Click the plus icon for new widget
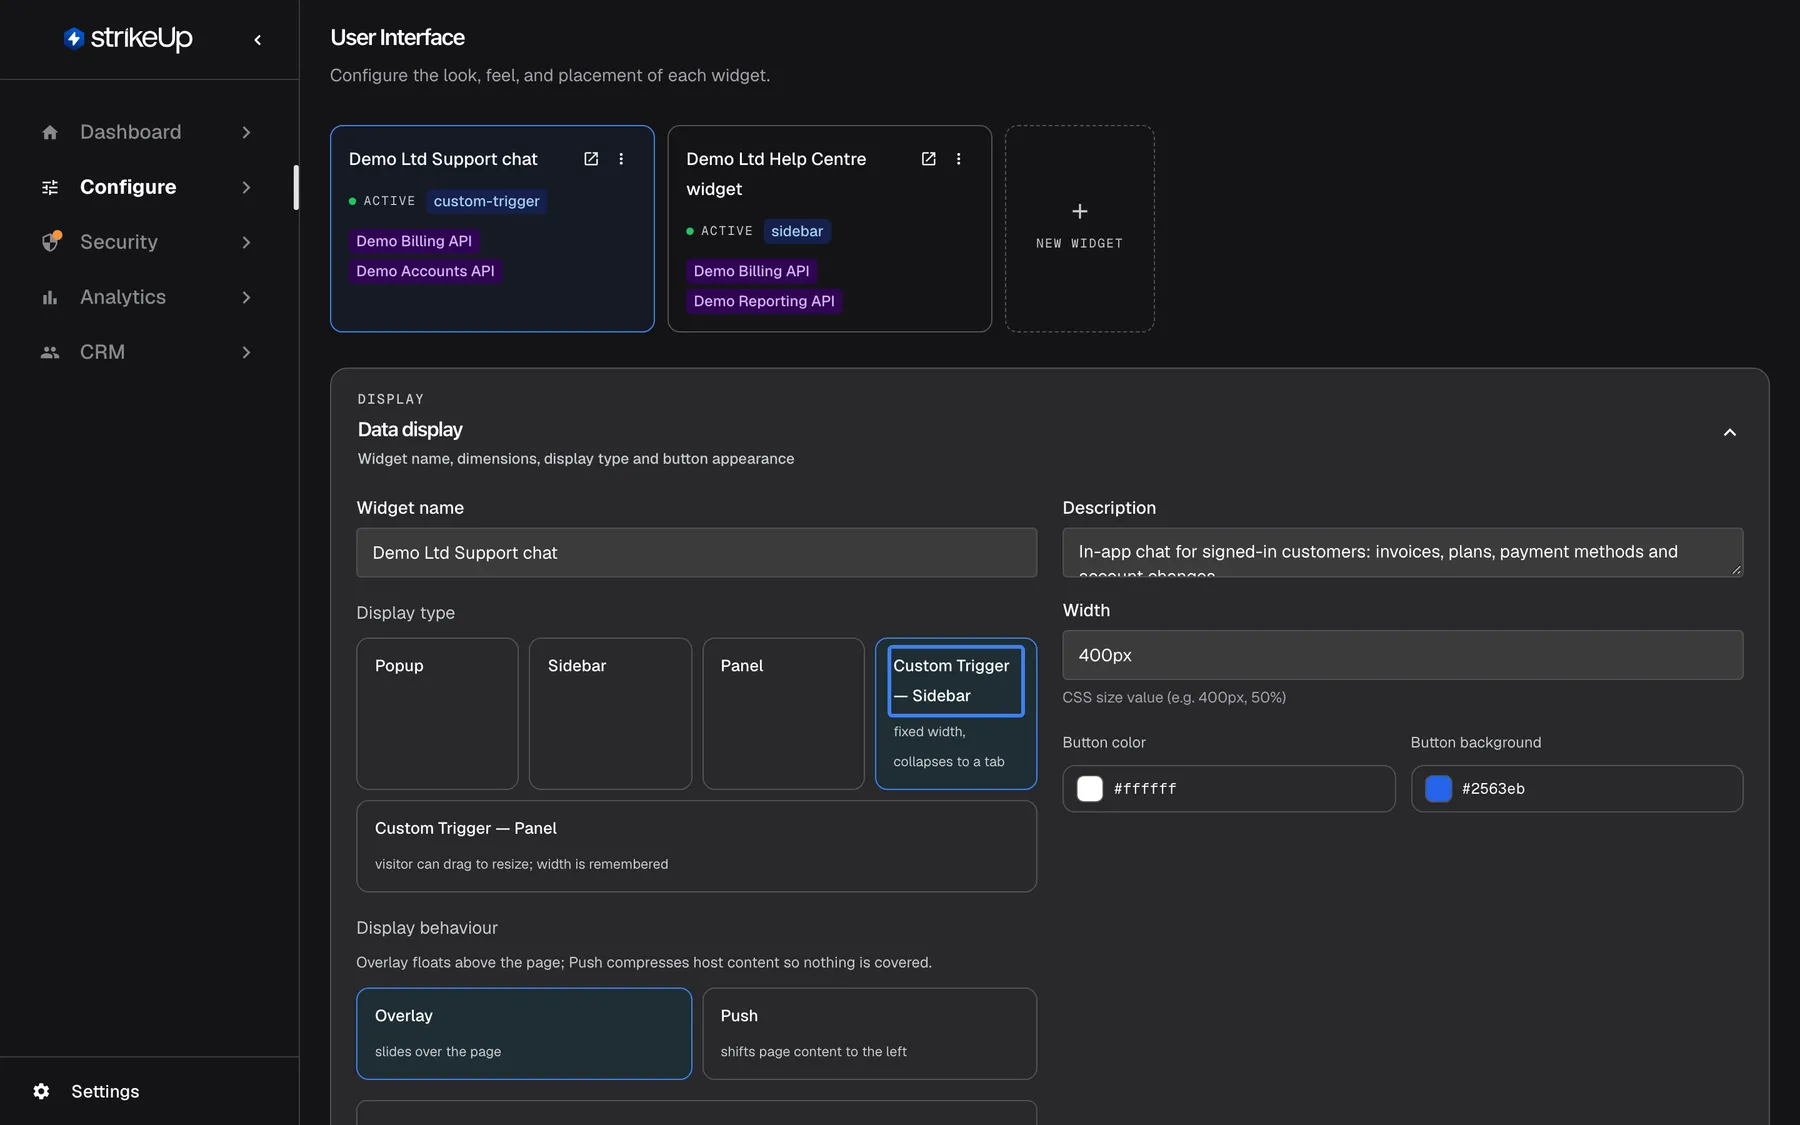The image size is (1800, 1125). click(x=1080, y=211)
